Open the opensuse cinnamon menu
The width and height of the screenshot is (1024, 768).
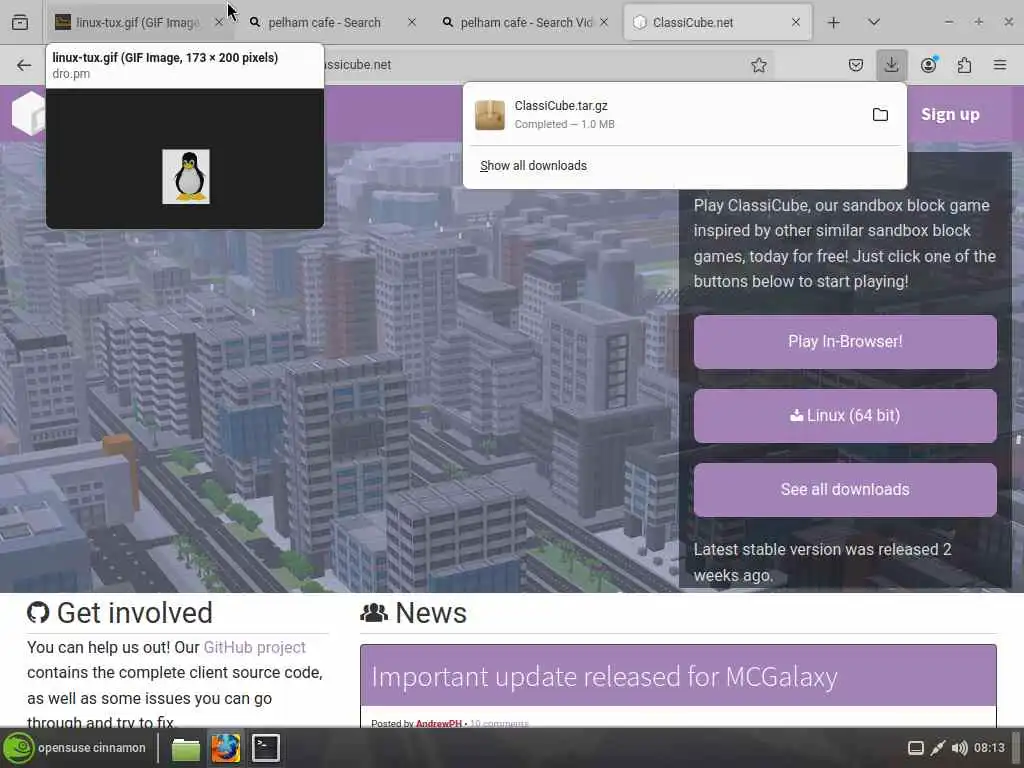[74, 748]
